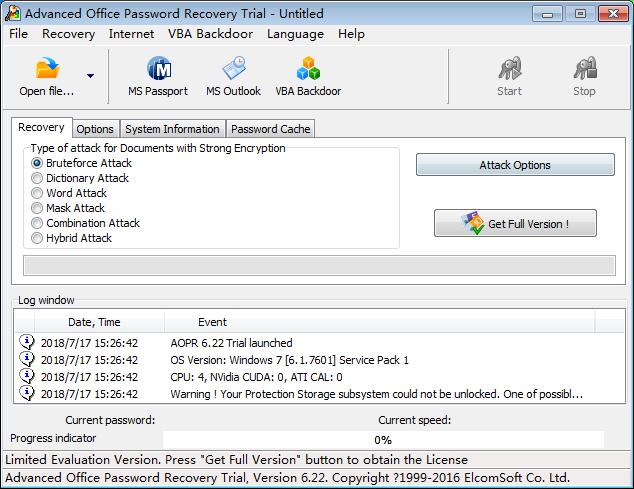The image size is (634, 489).
Task: Click the Limited Evaluation Version status text
Action: (x=236, y=460)
